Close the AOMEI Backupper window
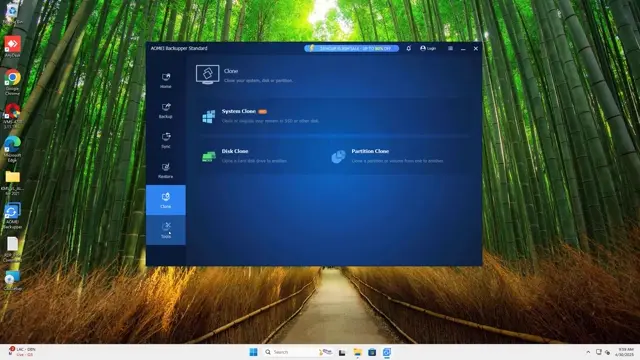This screenshot has height=360, width=640. coord(476,49)
